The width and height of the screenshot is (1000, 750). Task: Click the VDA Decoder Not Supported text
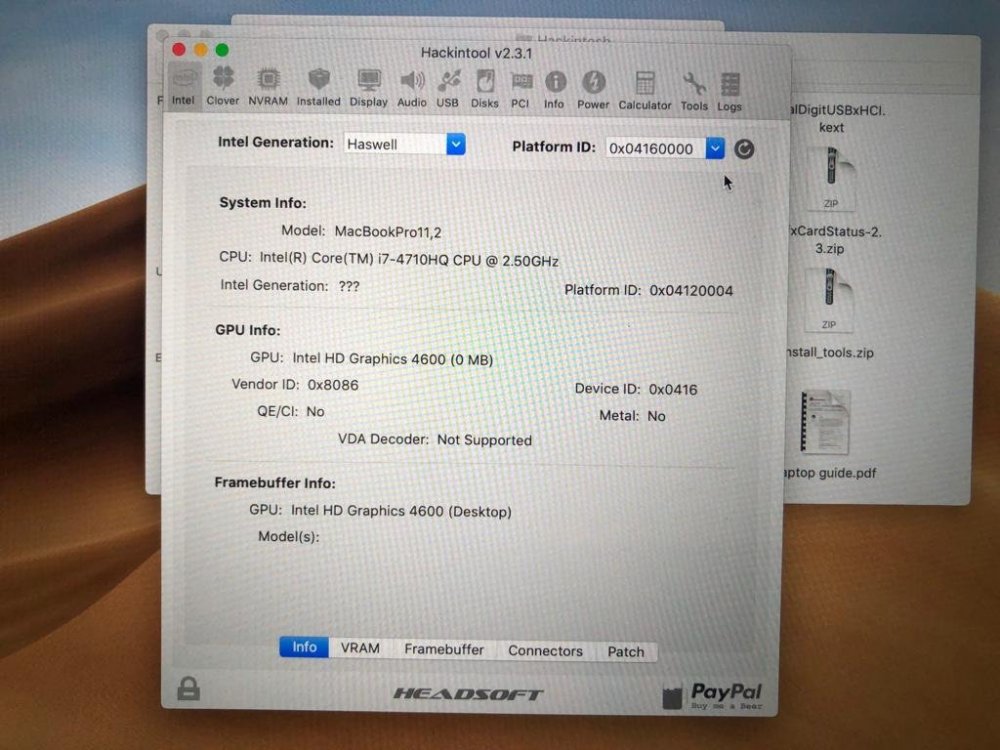click(x=434, y=439)
